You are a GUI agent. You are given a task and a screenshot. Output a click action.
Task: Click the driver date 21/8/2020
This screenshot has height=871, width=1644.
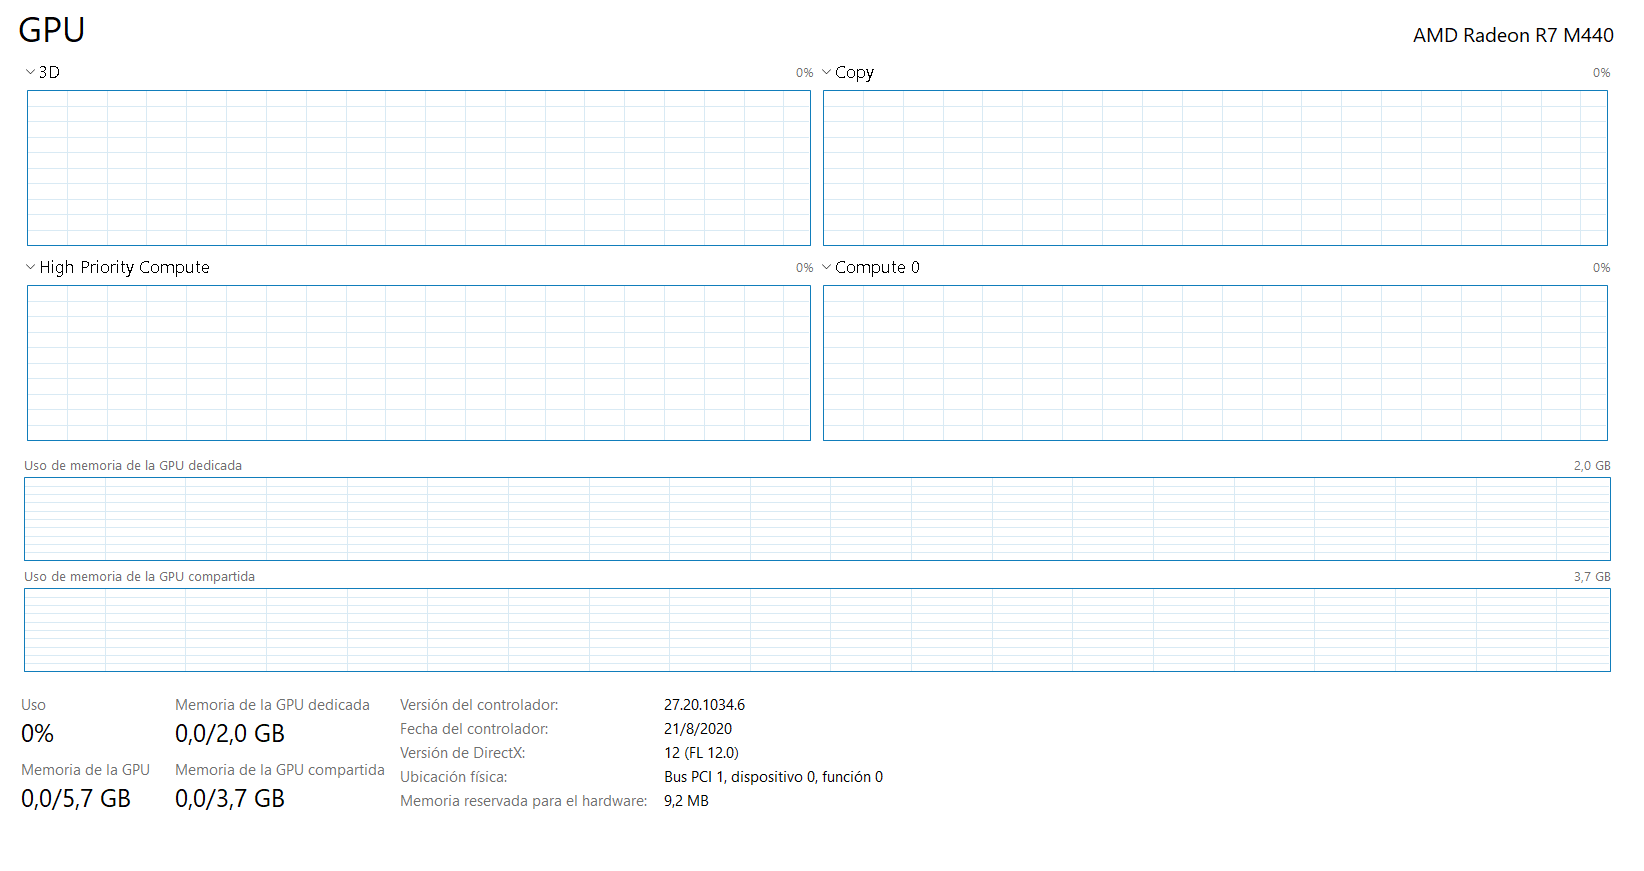point(698,729)
